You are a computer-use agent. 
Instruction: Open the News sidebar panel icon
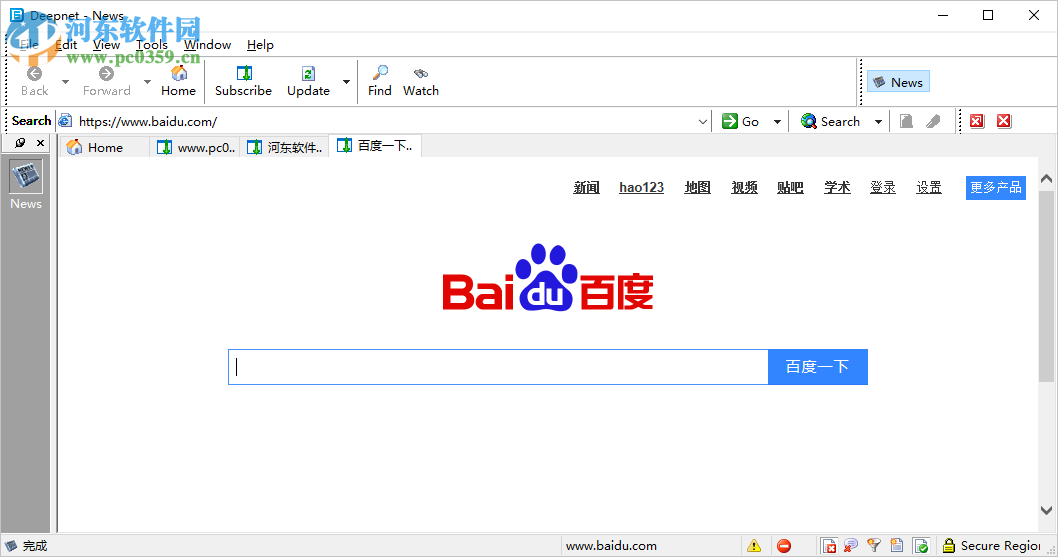26,177
